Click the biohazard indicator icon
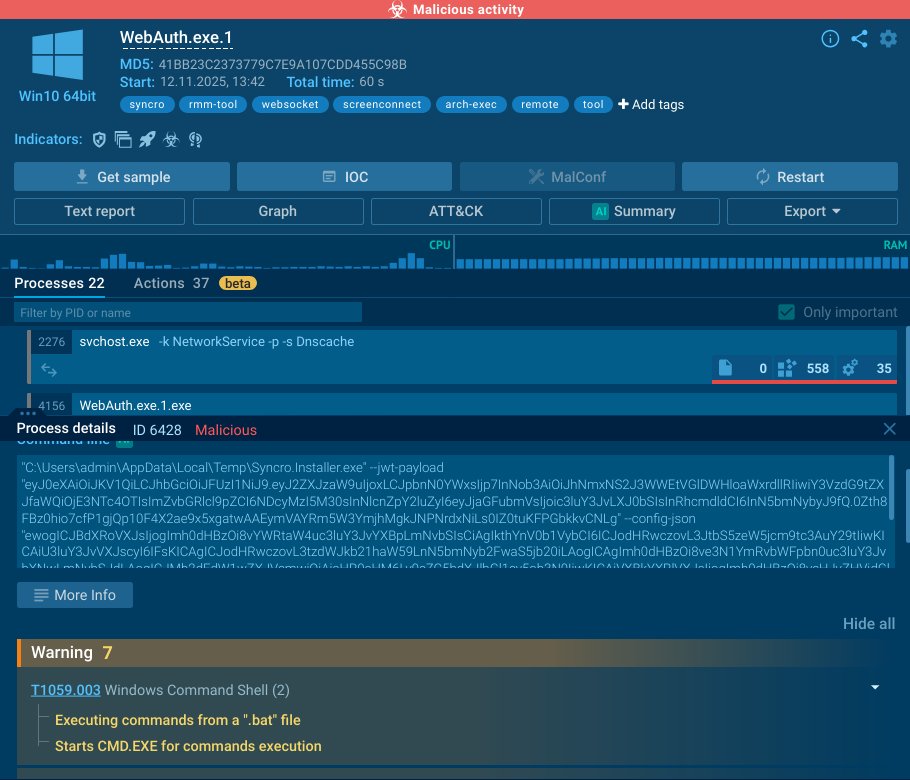 coord(171,139)
